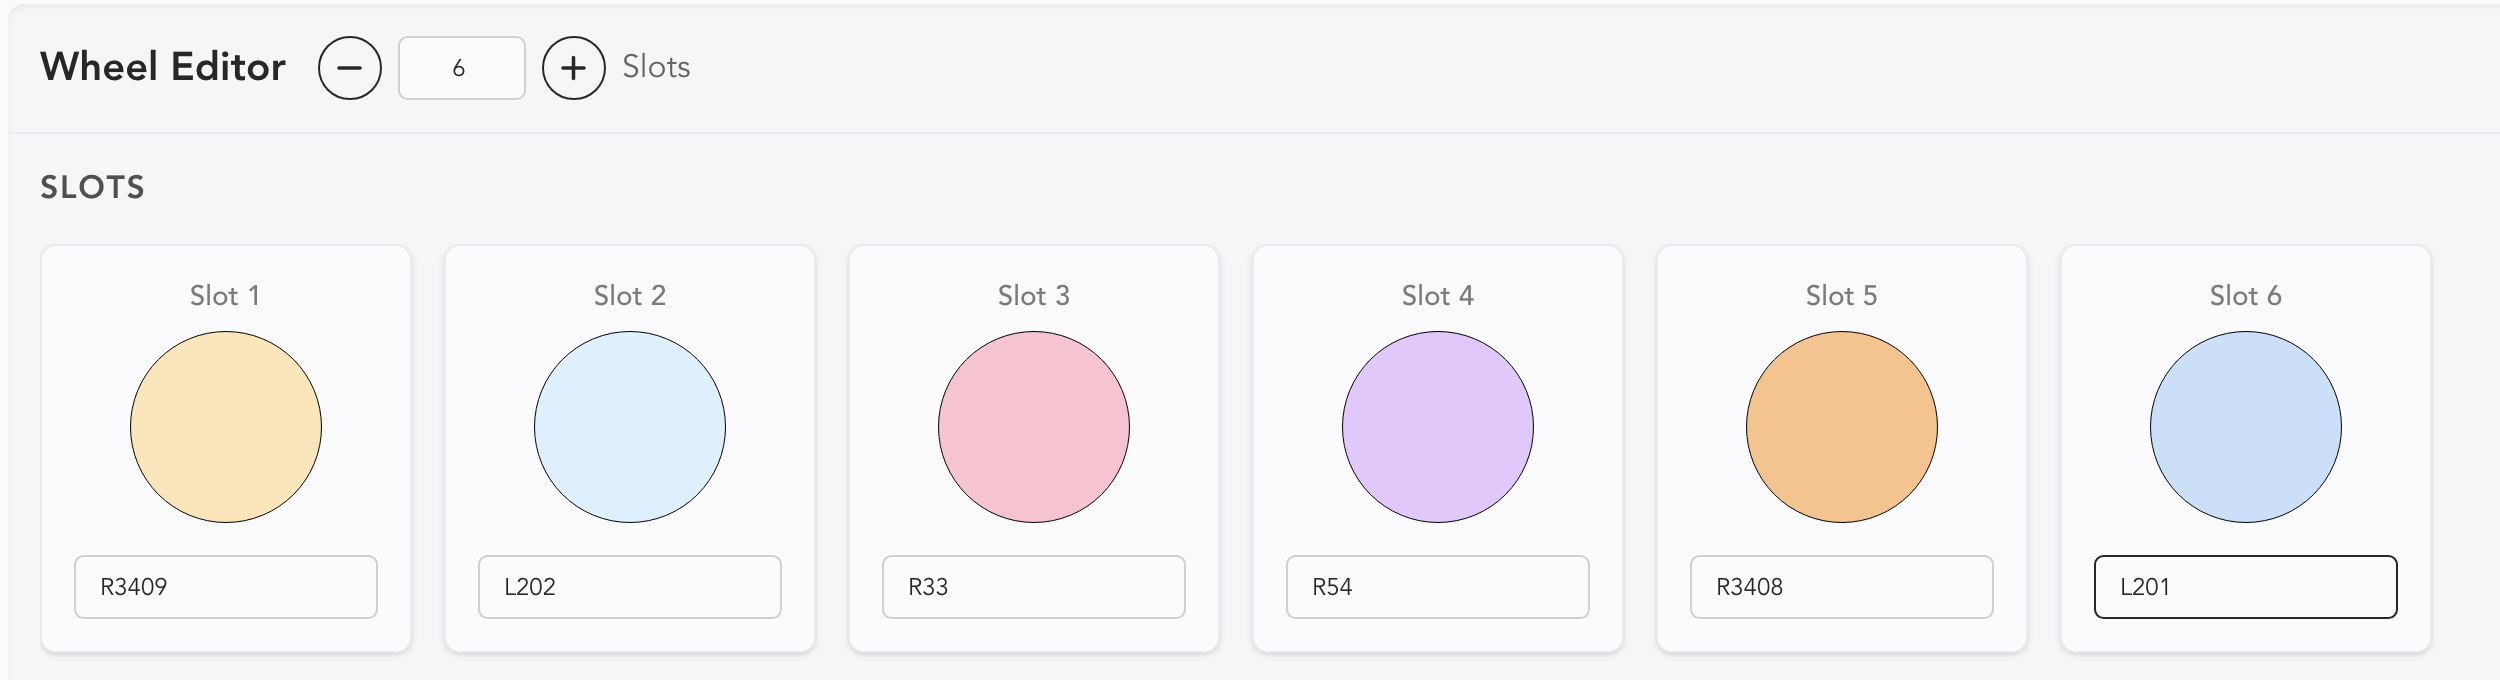Select the Slot 5 orange color circle
Screen dimensions: 2500x680
coord(1842,427)
